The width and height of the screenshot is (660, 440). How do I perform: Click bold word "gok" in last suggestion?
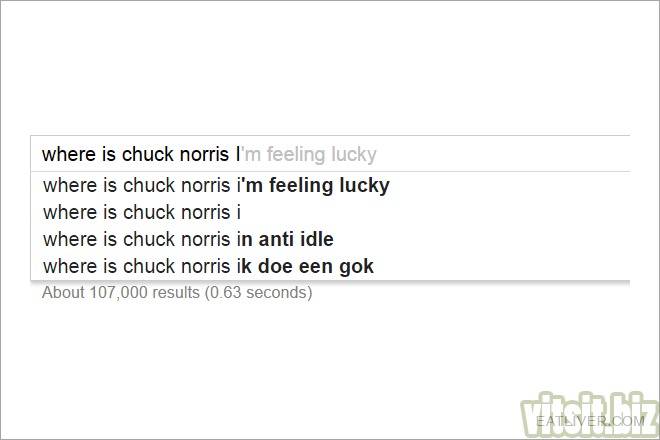pyautogui.click(x=357, y=267)
